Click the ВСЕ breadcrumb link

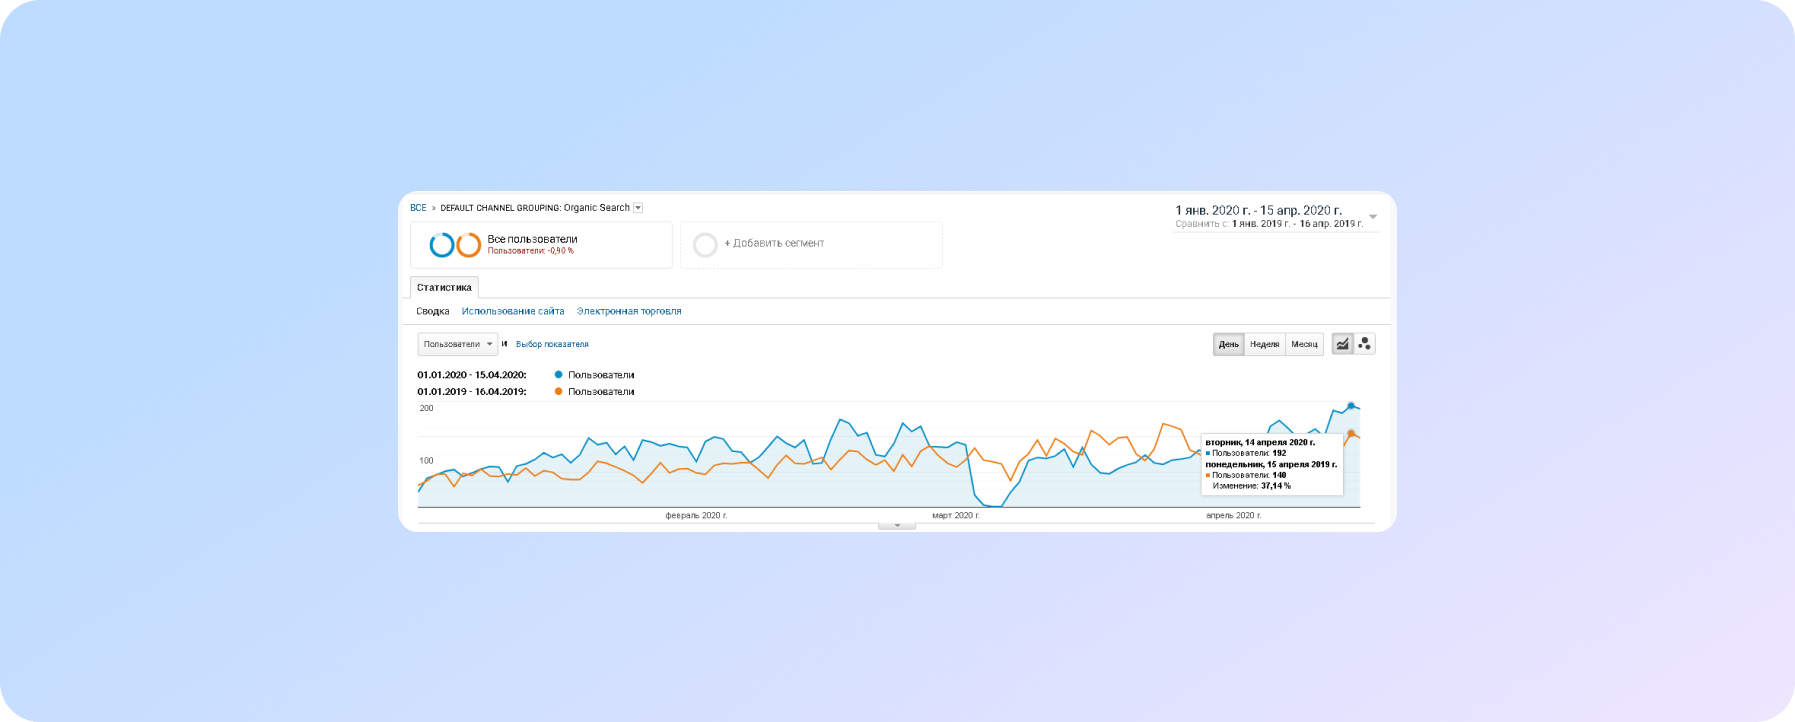pos(418,208)
